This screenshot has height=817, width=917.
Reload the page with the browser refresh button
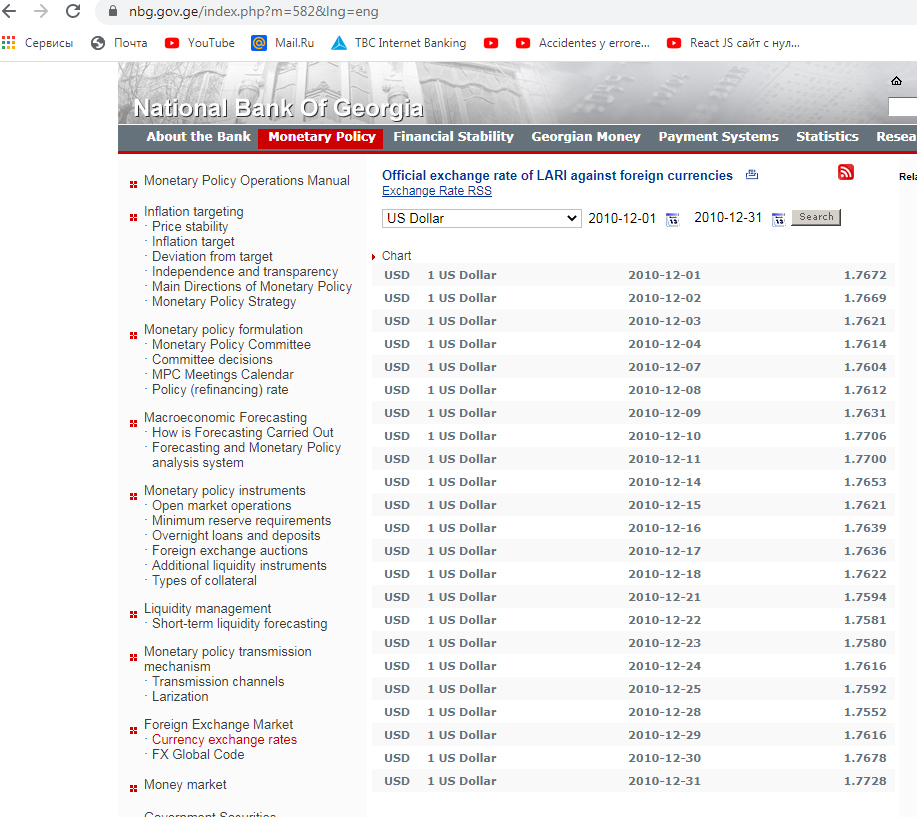(x=73, y=12)
